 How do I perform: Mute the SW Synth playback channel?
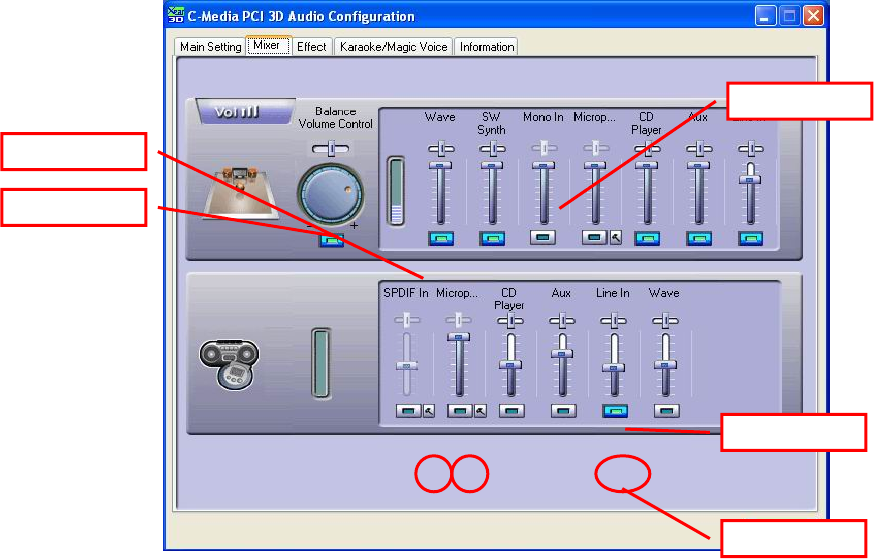(492, 238)
